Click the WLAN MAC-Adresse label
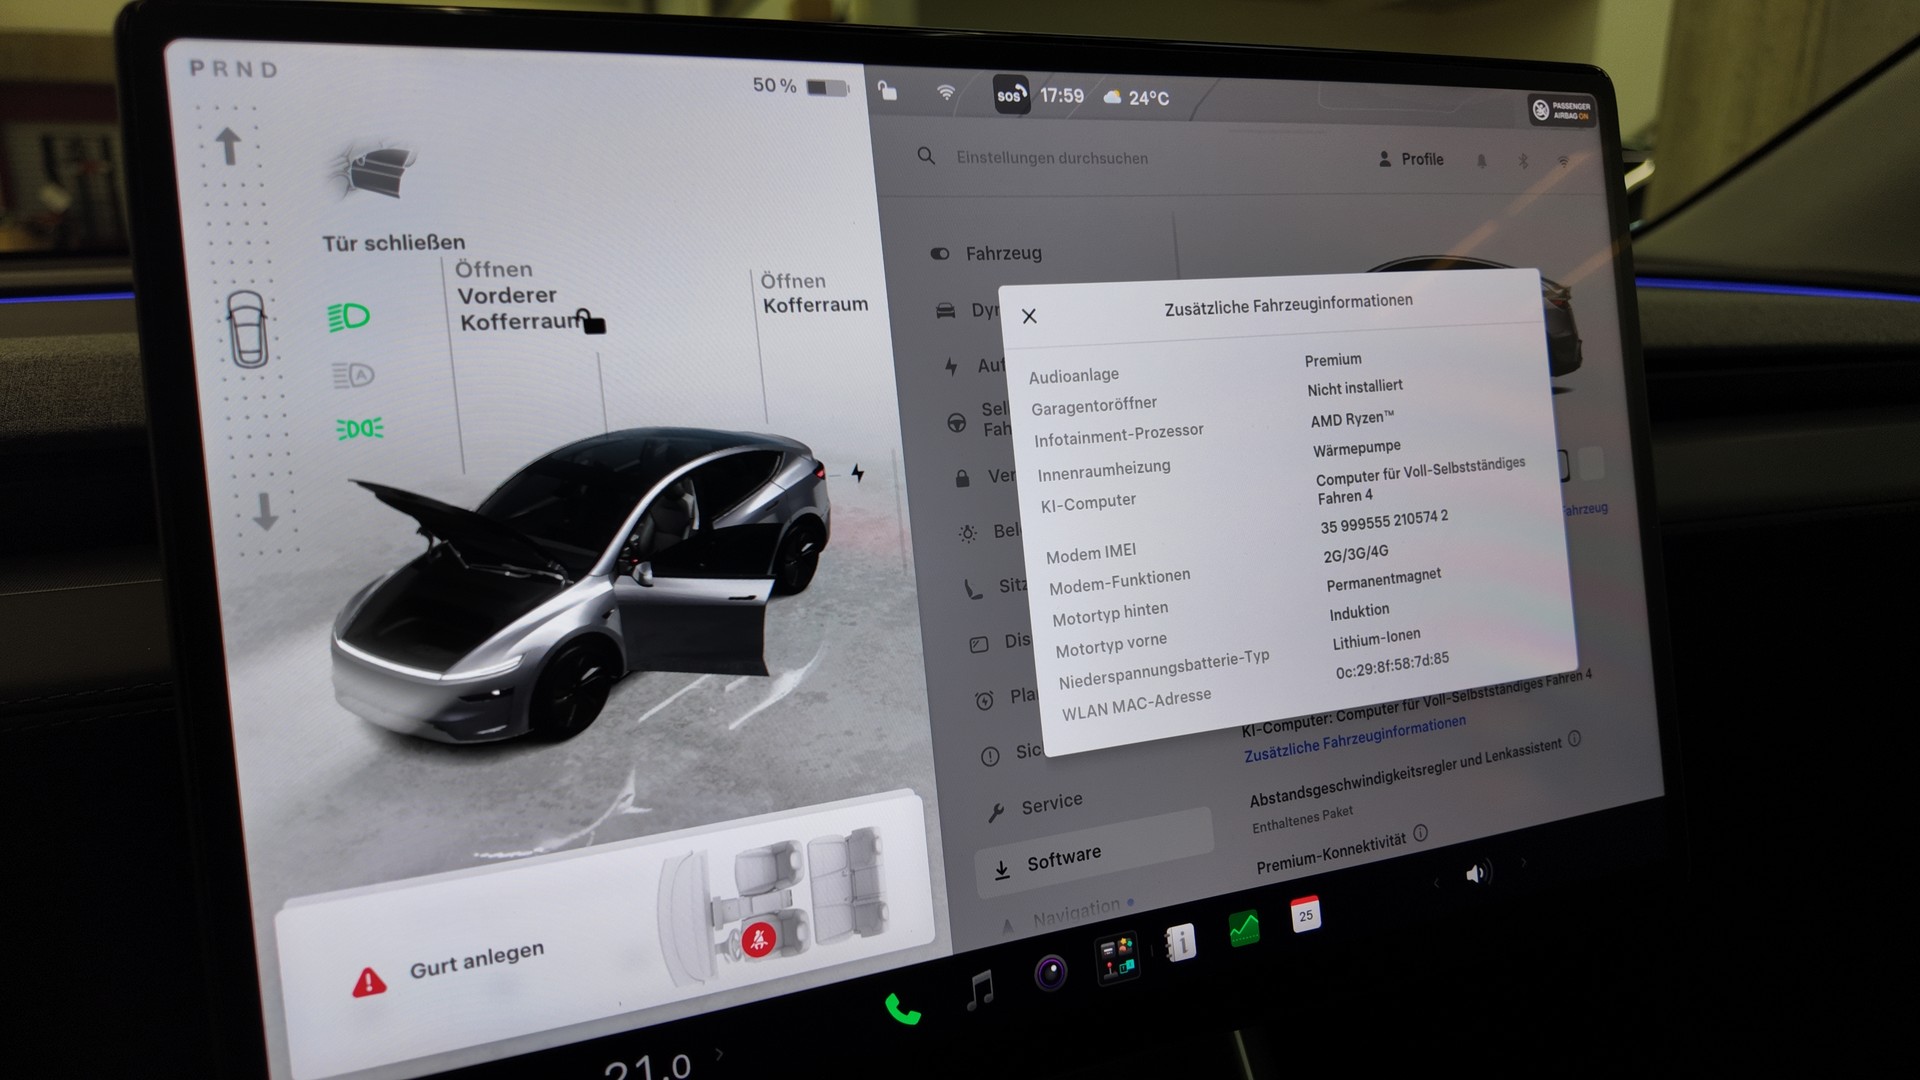The height and width of the screenshot is (1080, 1920). pyautogui.click(x=1136, y=704)
